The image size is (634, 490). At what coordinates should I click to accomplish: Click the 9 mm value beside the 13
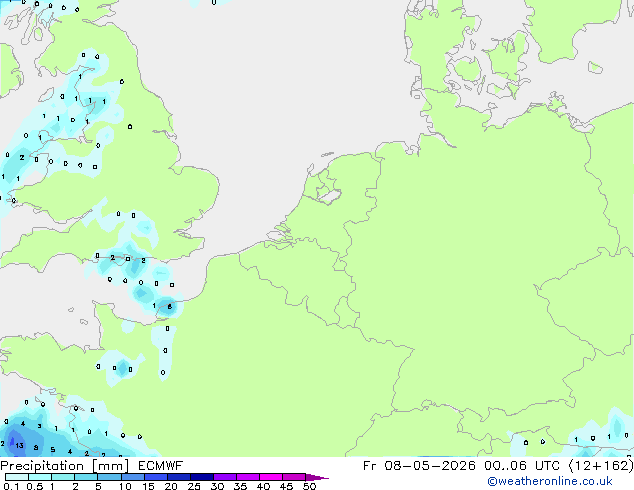36,448
